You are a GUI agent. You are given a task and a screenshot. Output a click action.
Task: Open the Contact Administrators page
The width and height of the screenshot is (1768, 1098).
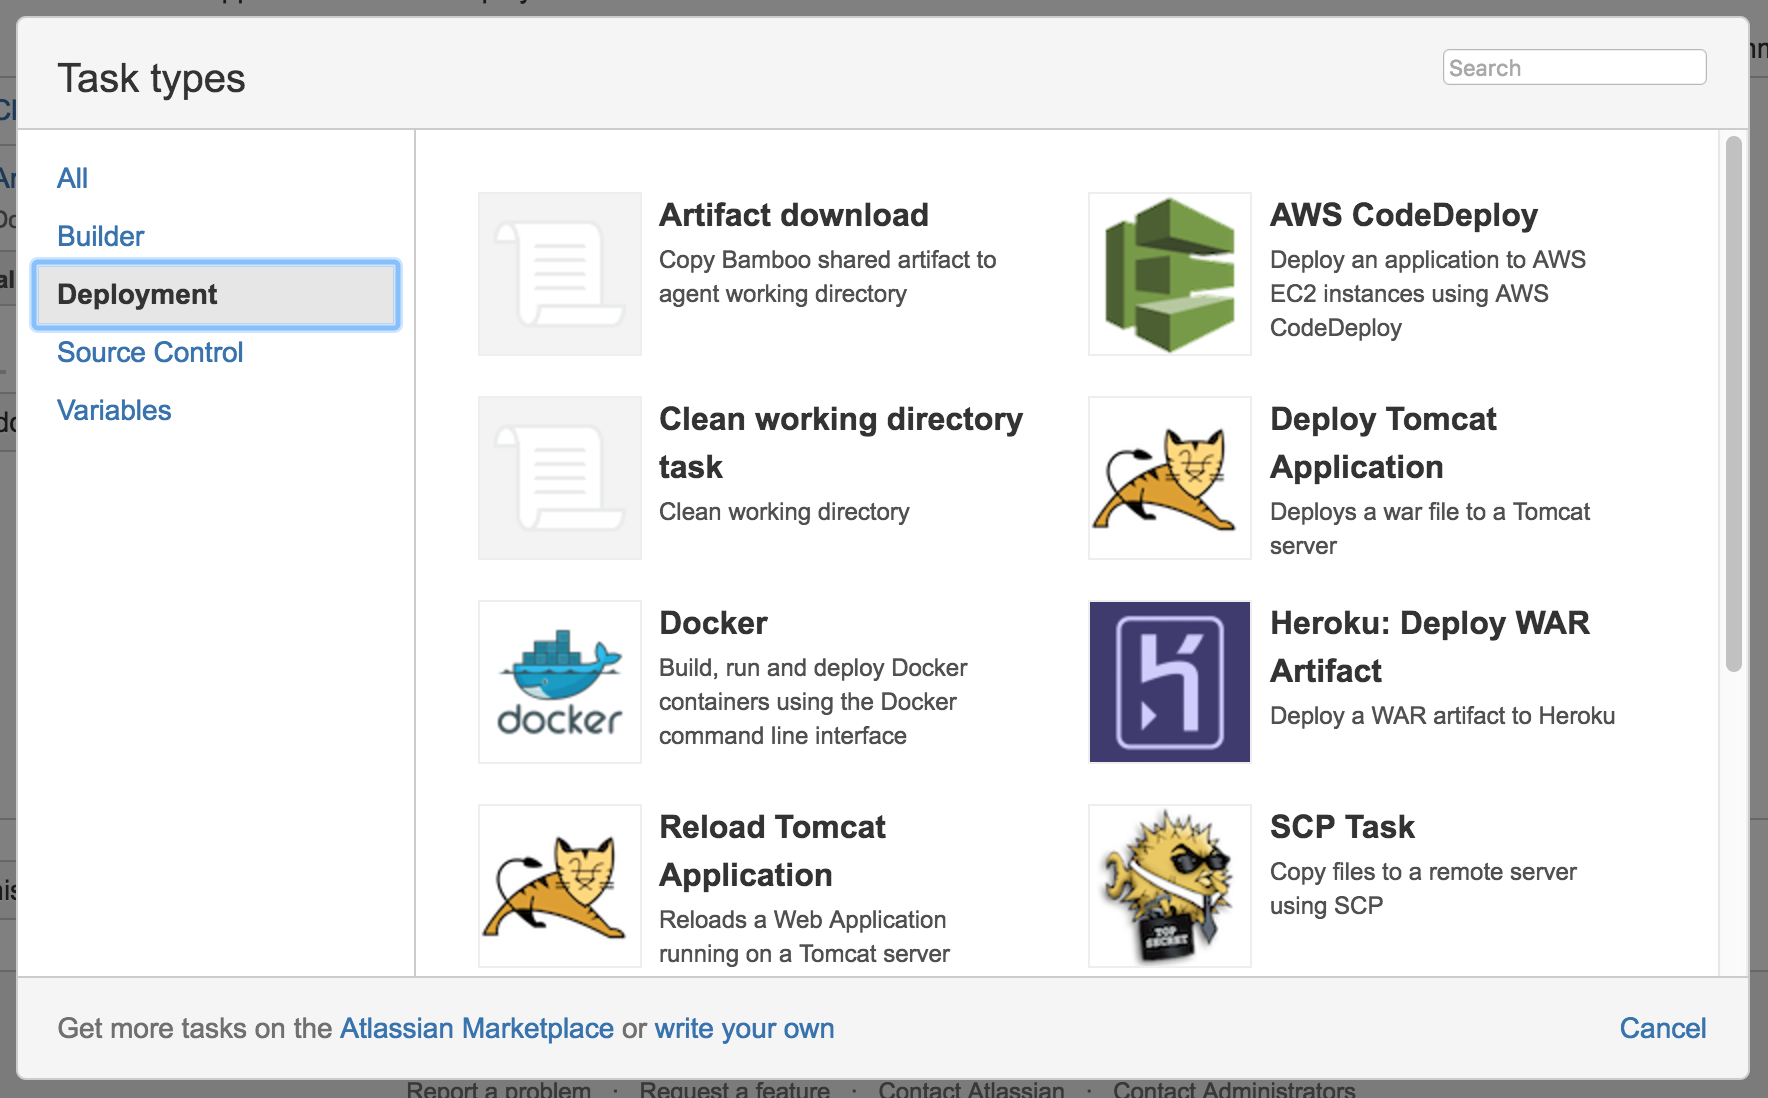(x=1235, y=1089)
